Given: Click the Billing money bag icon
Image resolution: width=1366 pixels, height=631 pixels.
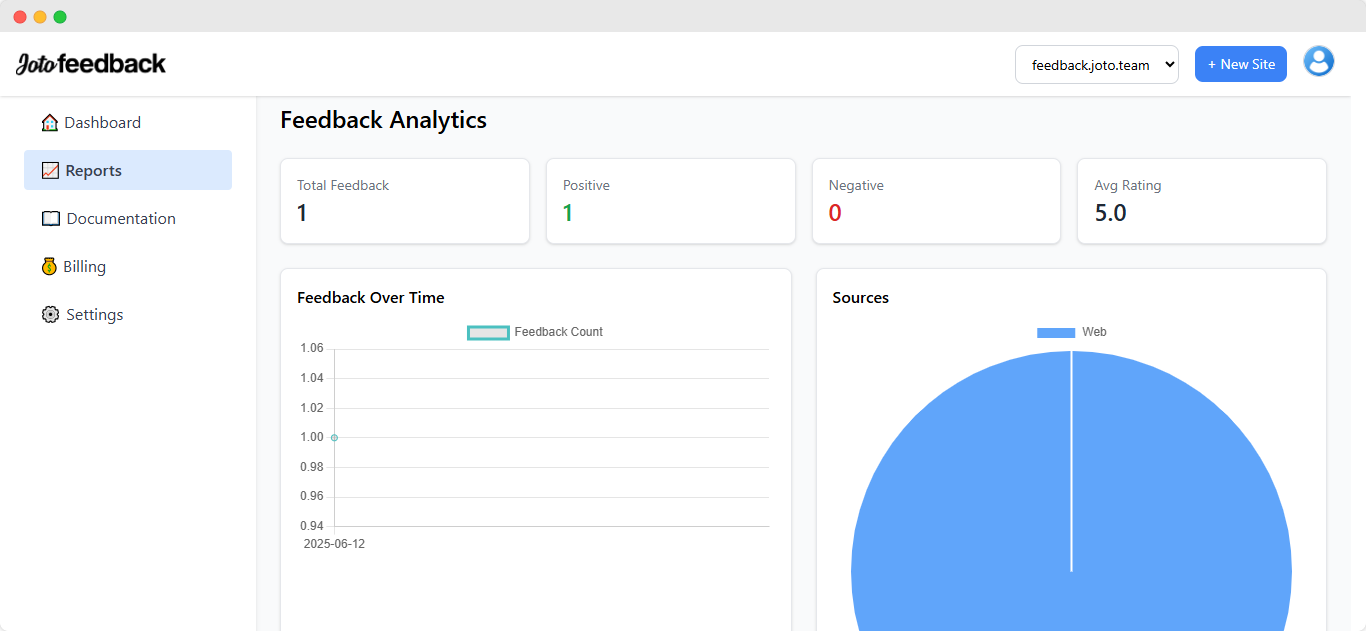Looking at the screenshot, I should 49,267.
